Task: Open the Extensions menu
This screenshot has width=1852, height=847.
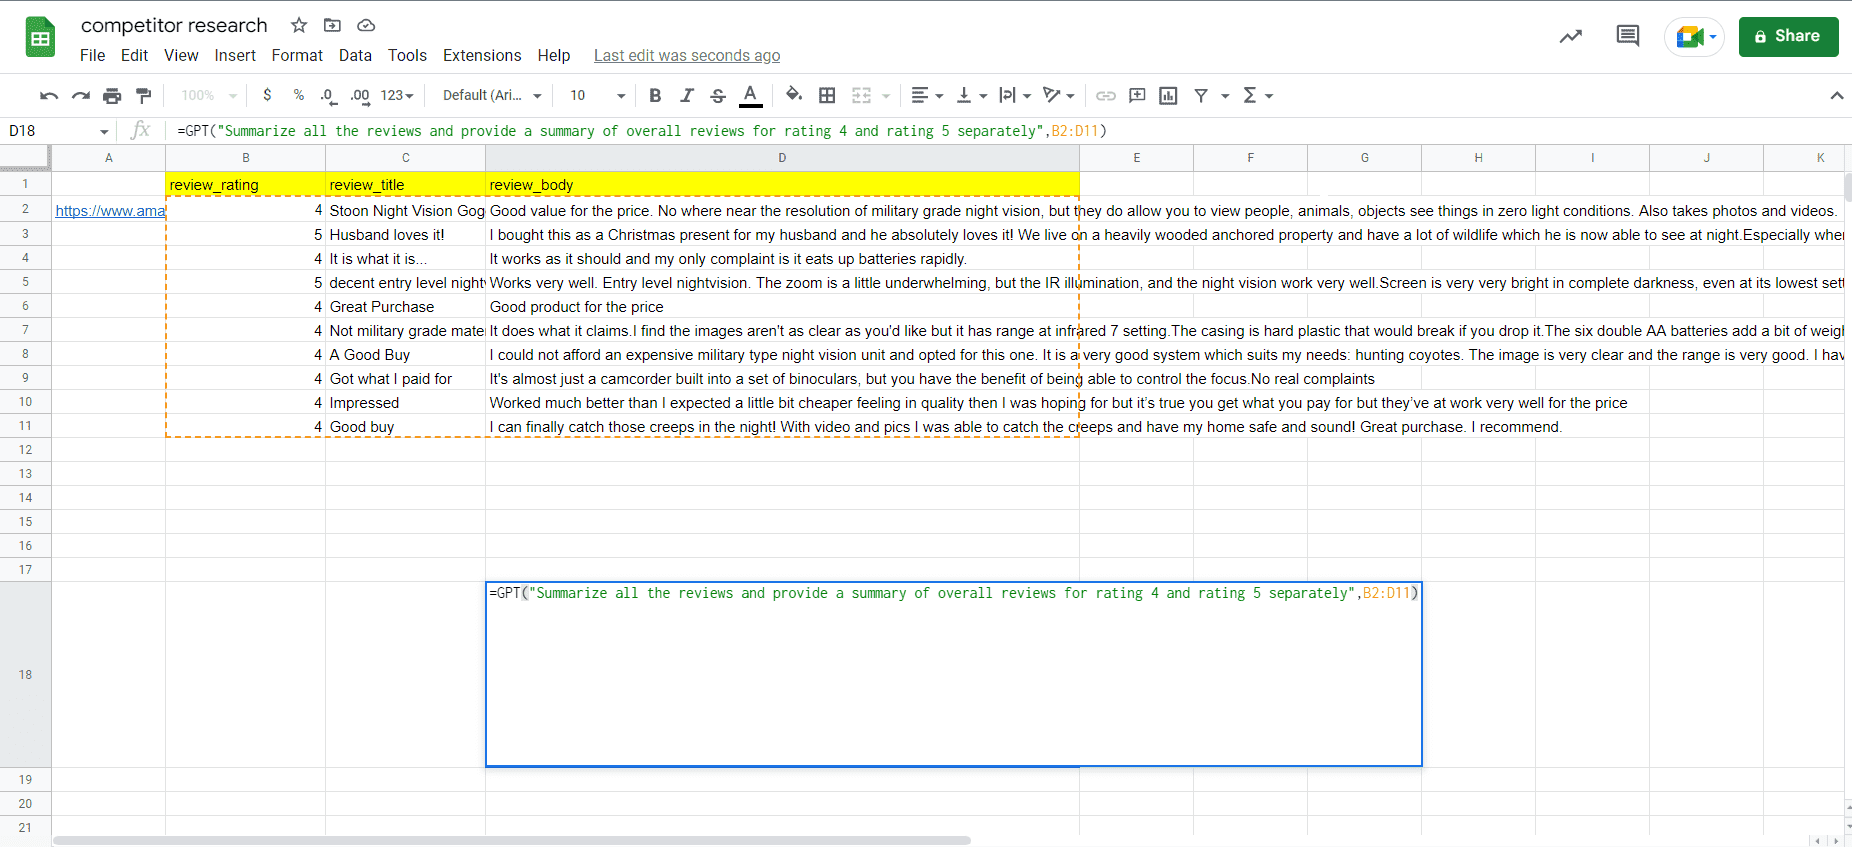Action: [482, 56]
